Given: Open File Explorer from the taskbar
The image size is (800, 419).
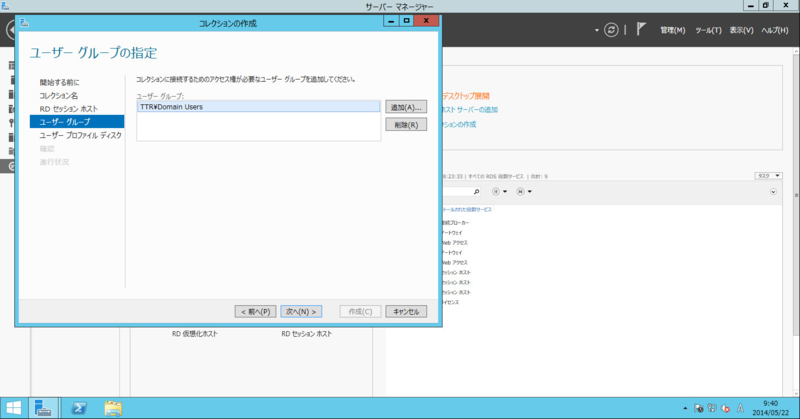Looking at the screenshot, I should coord(113,408).
